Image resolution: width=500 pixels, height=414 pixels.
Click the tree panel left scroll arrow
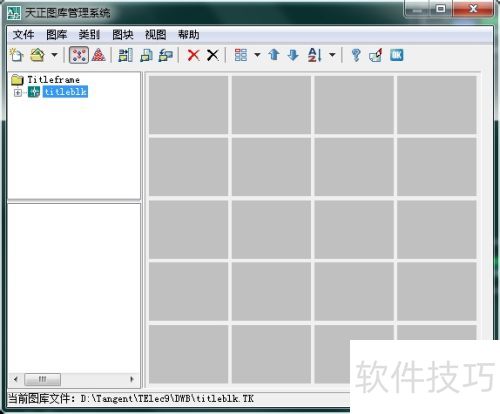16,379
